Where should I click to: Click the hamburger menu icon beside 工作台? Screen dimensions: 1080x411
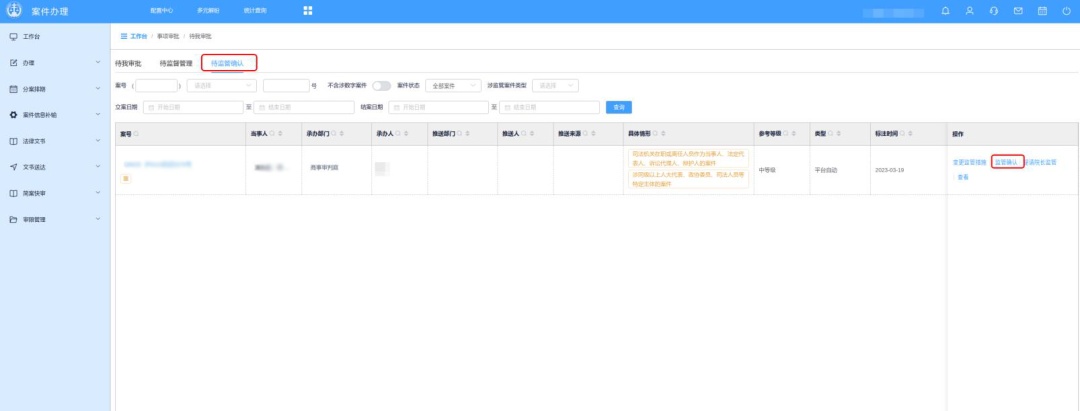[x=124, y=35]
